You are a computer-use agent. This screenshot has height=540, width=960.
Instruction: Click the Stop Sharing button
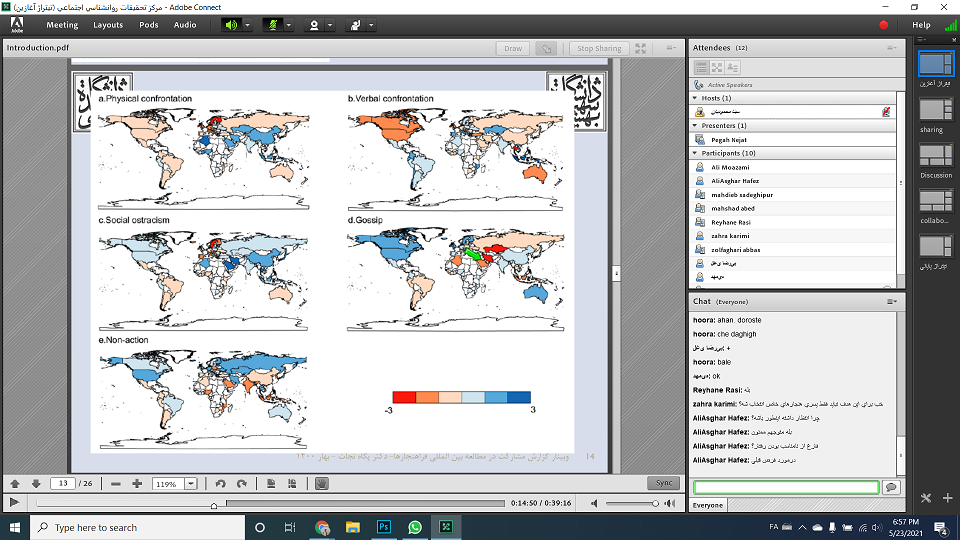[x=599, y=48]
